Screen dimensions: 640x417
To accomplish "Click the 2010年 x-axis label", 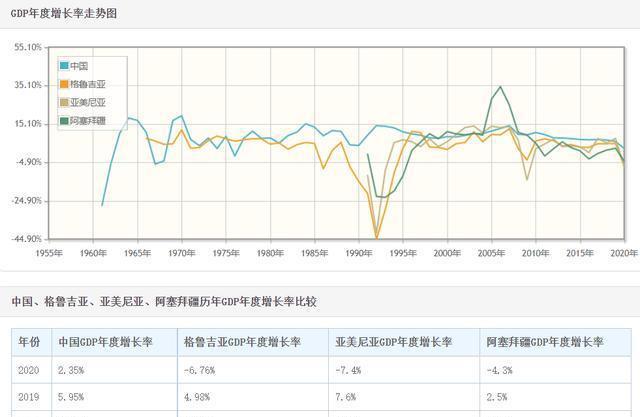I will pyautogui.click(x=536, y=253).
